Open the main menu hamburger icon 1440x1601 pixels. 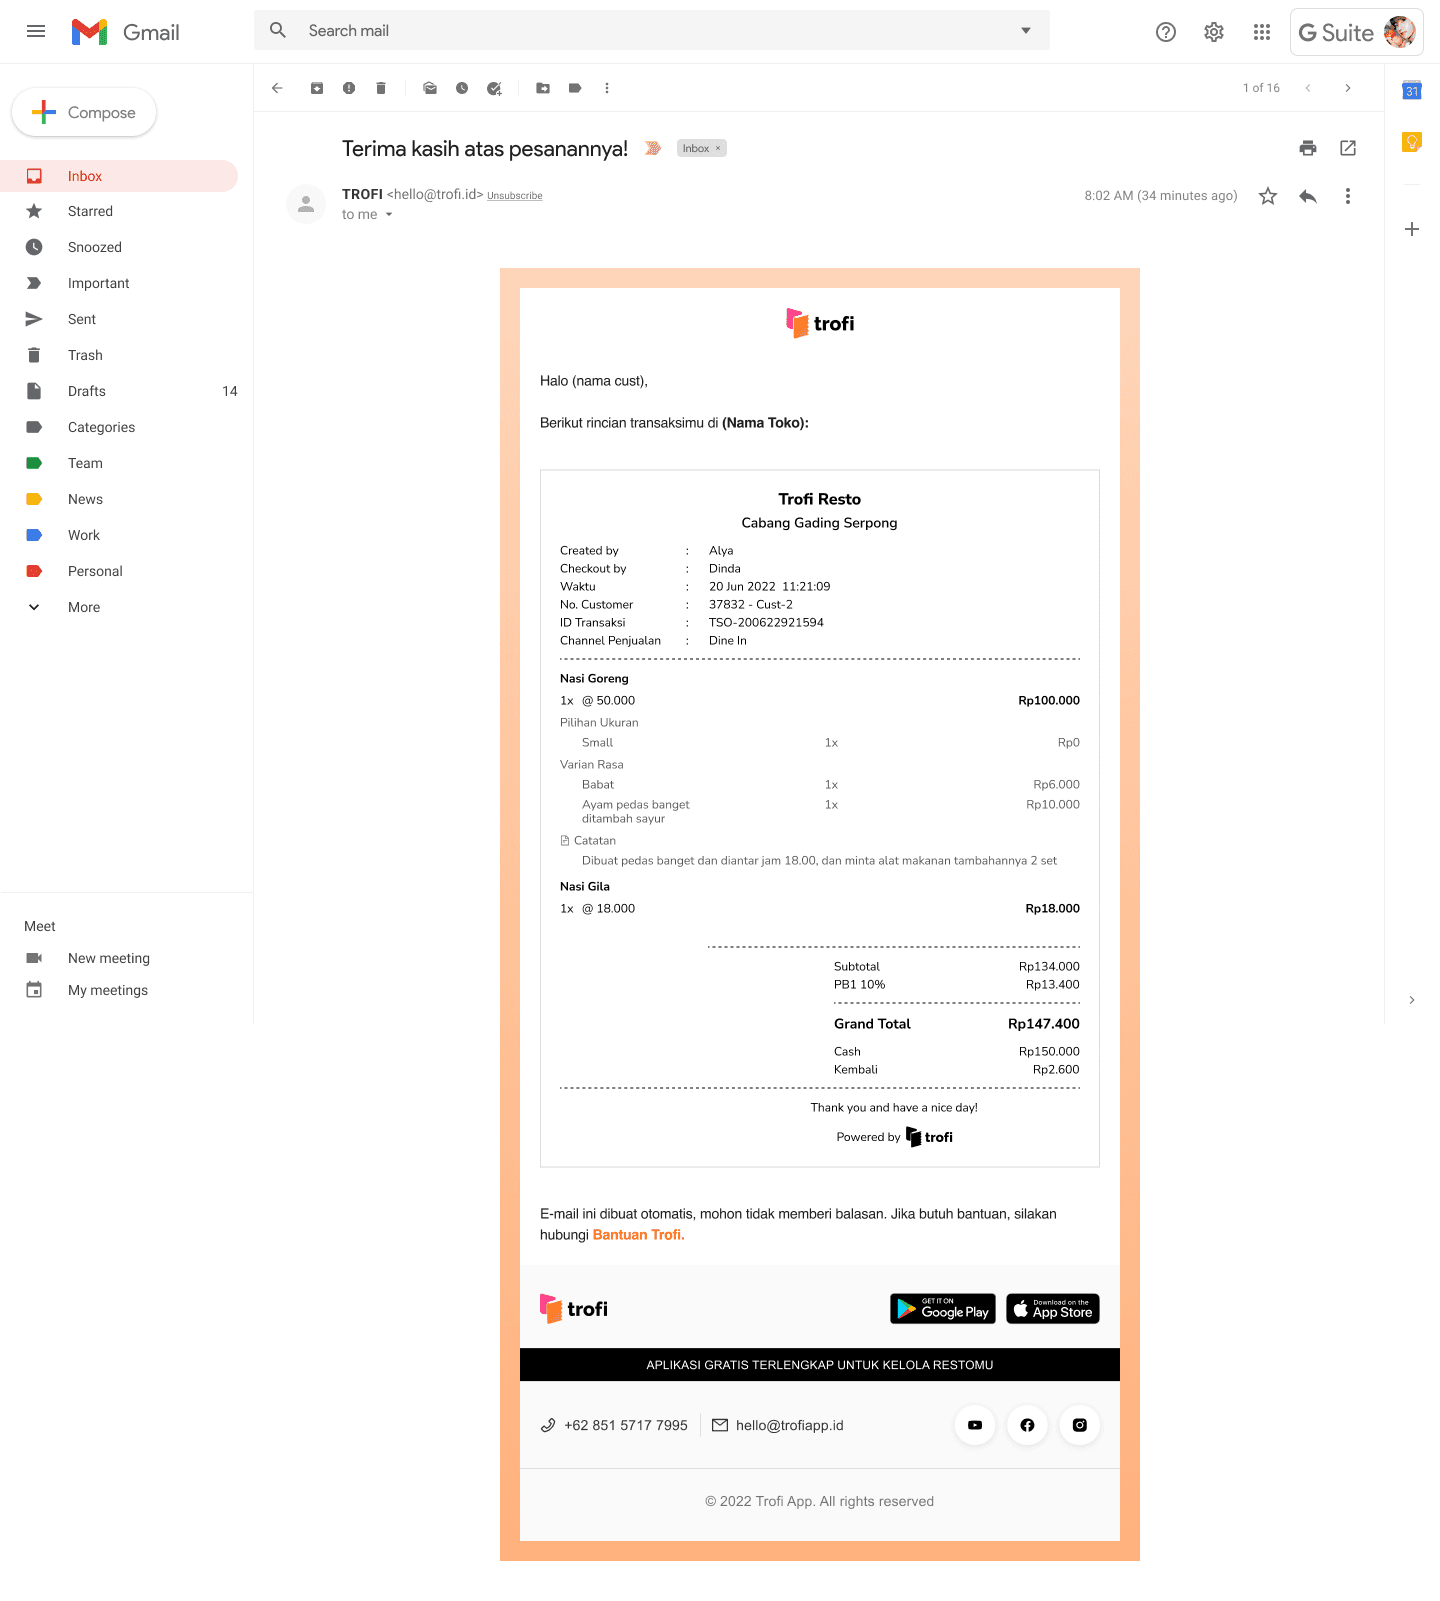(36, 31)
